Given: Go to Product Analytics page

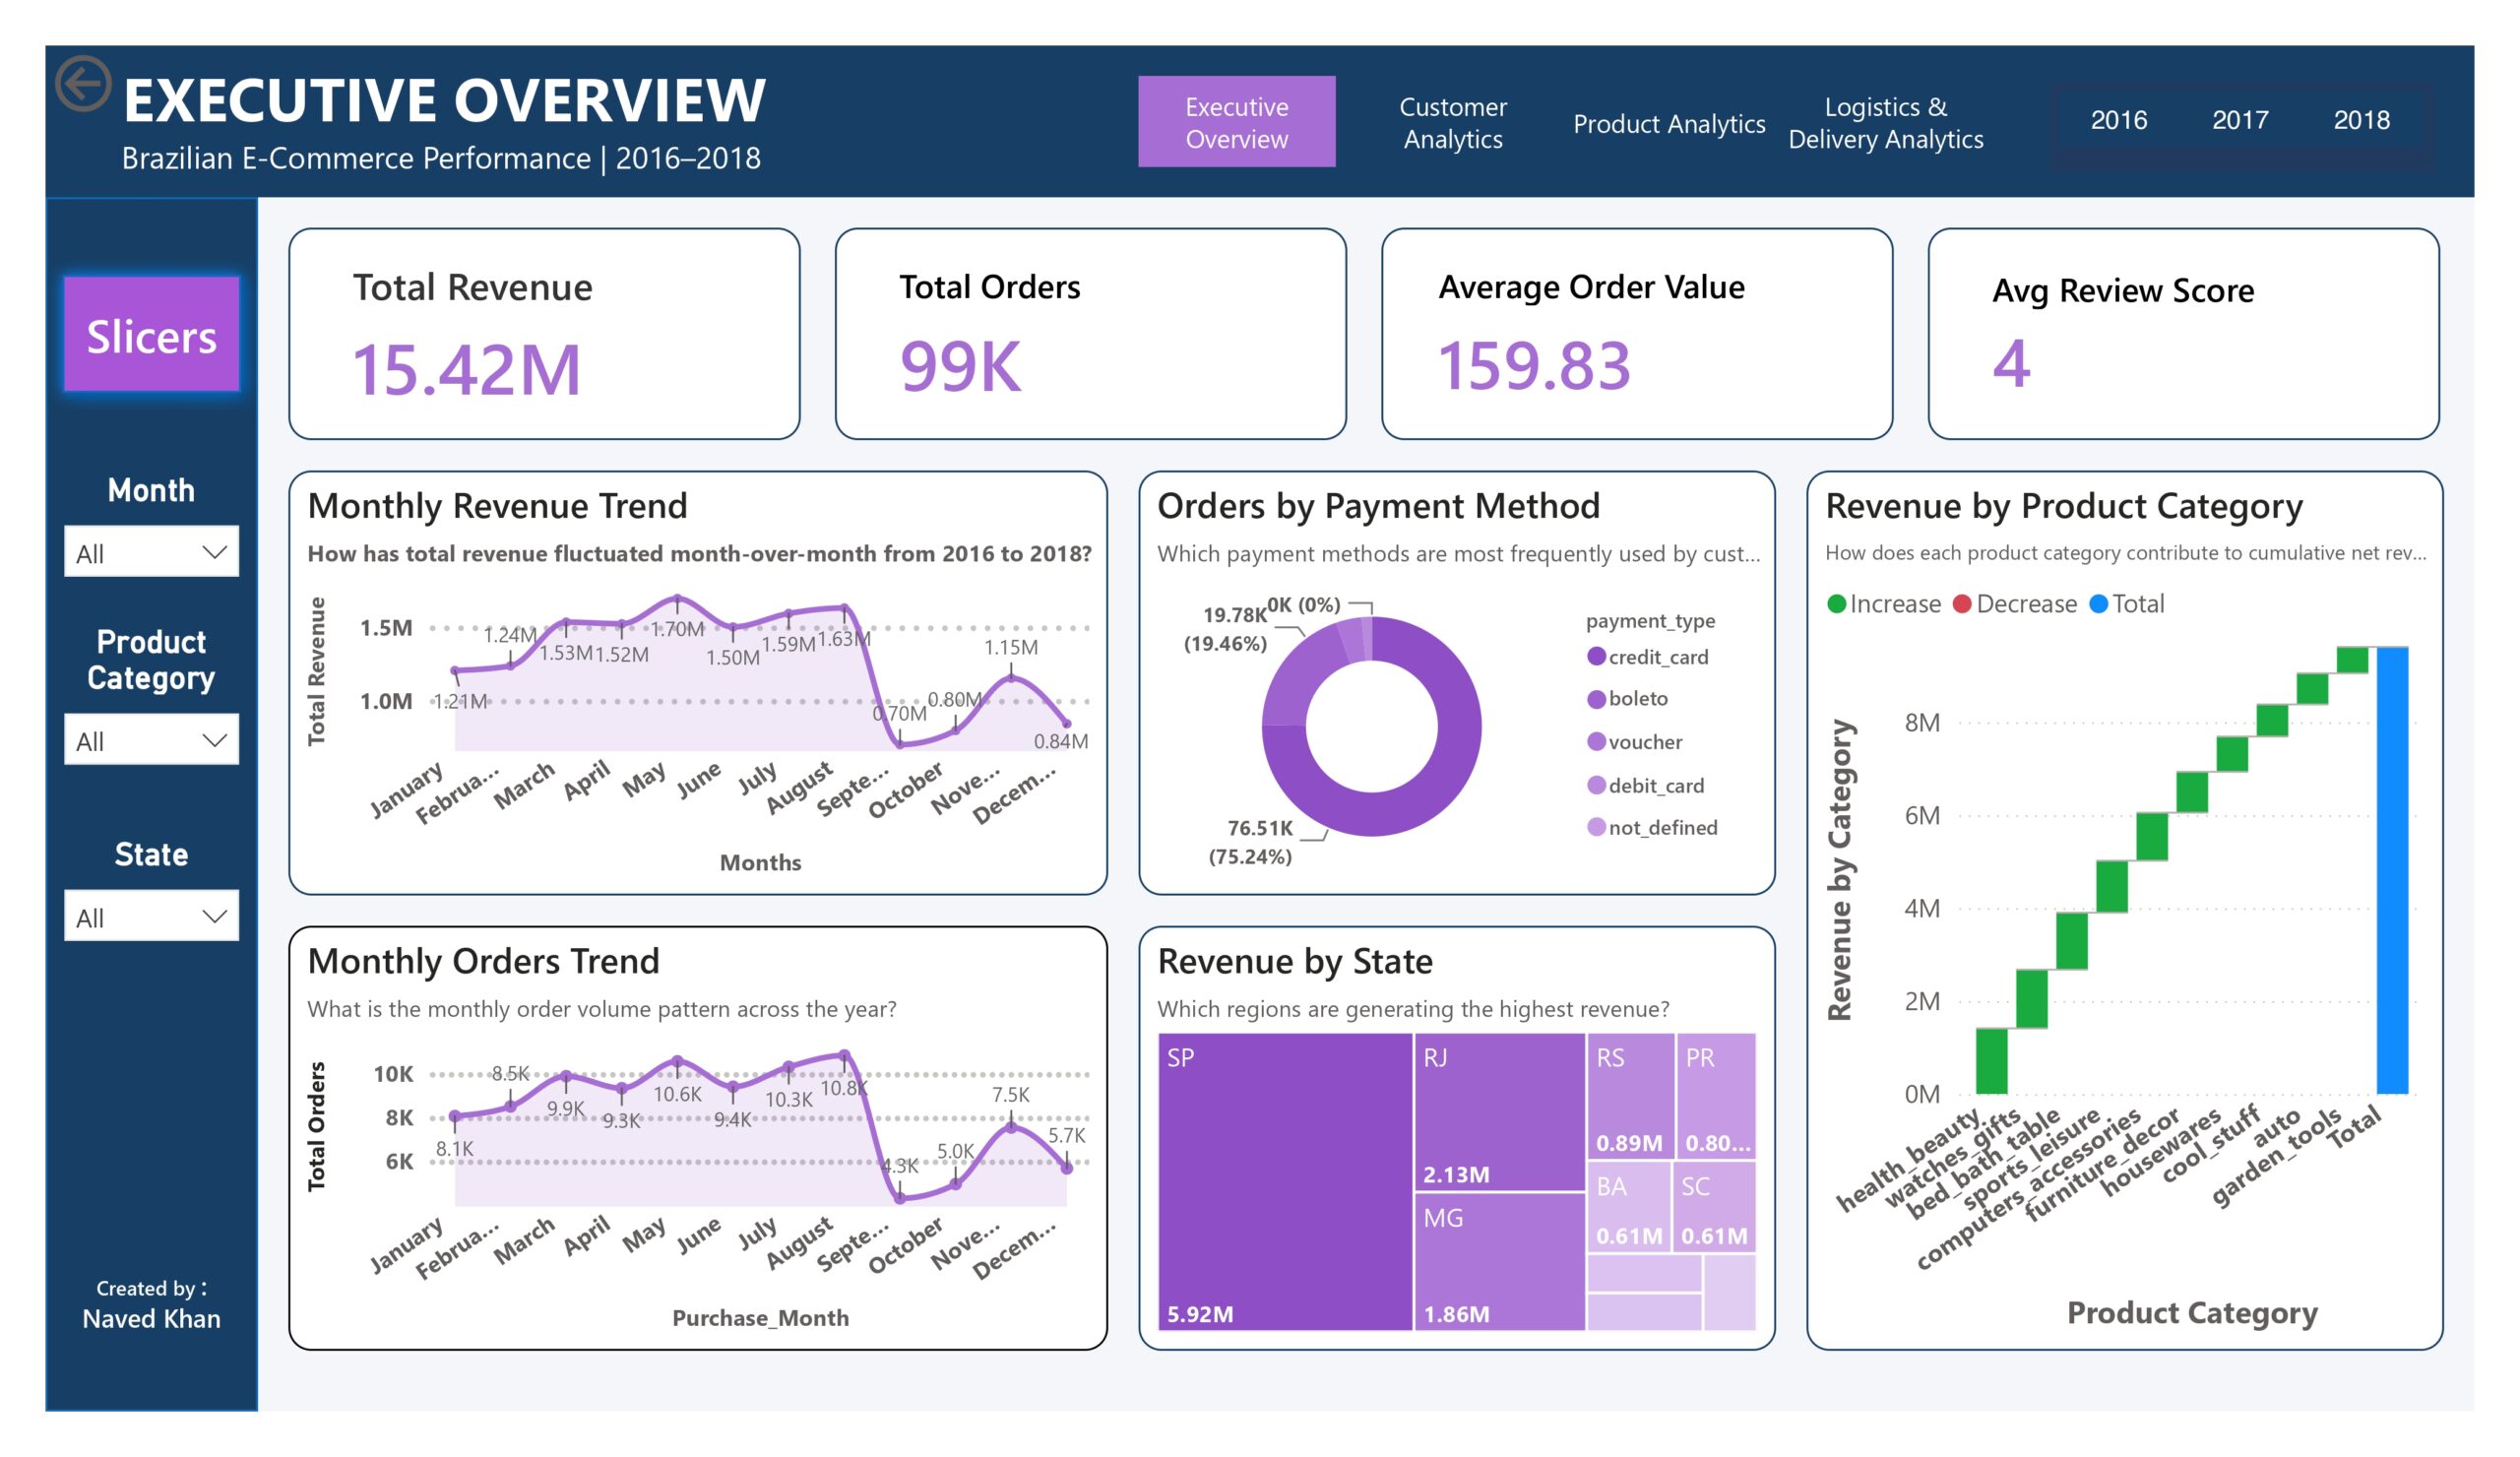Looking at the screenshot, I should point(1668,124).
